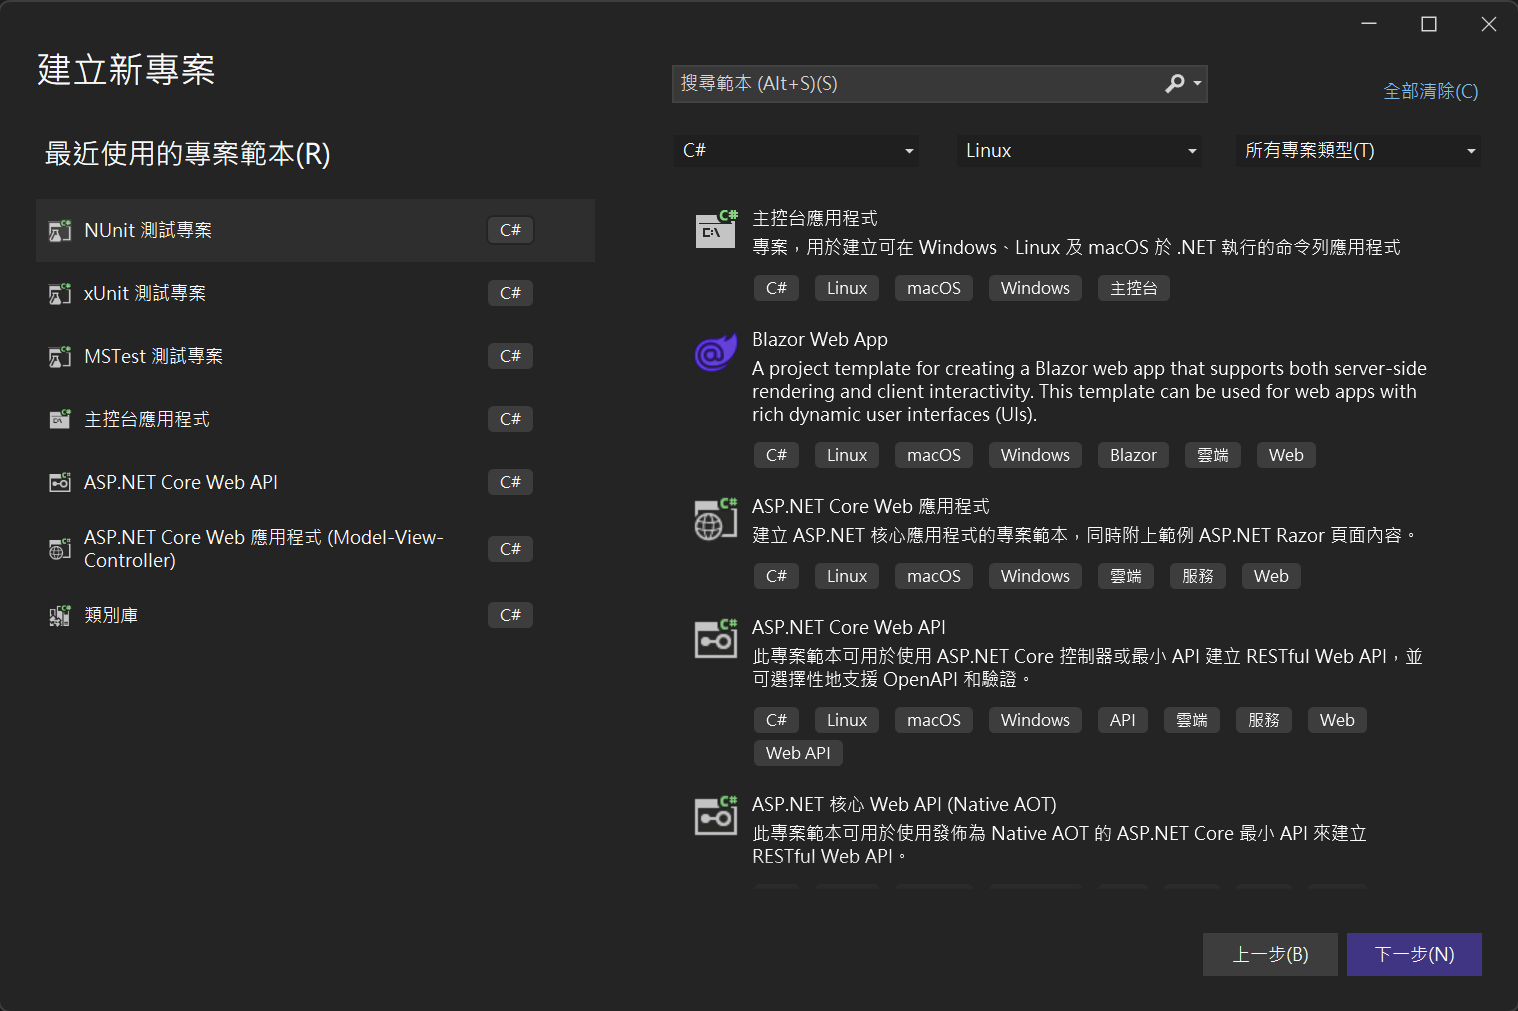The height and width of the screenshot is (1011, 1518).
Task: Click the 下一步 next button
Action: tap(1414, 954)
